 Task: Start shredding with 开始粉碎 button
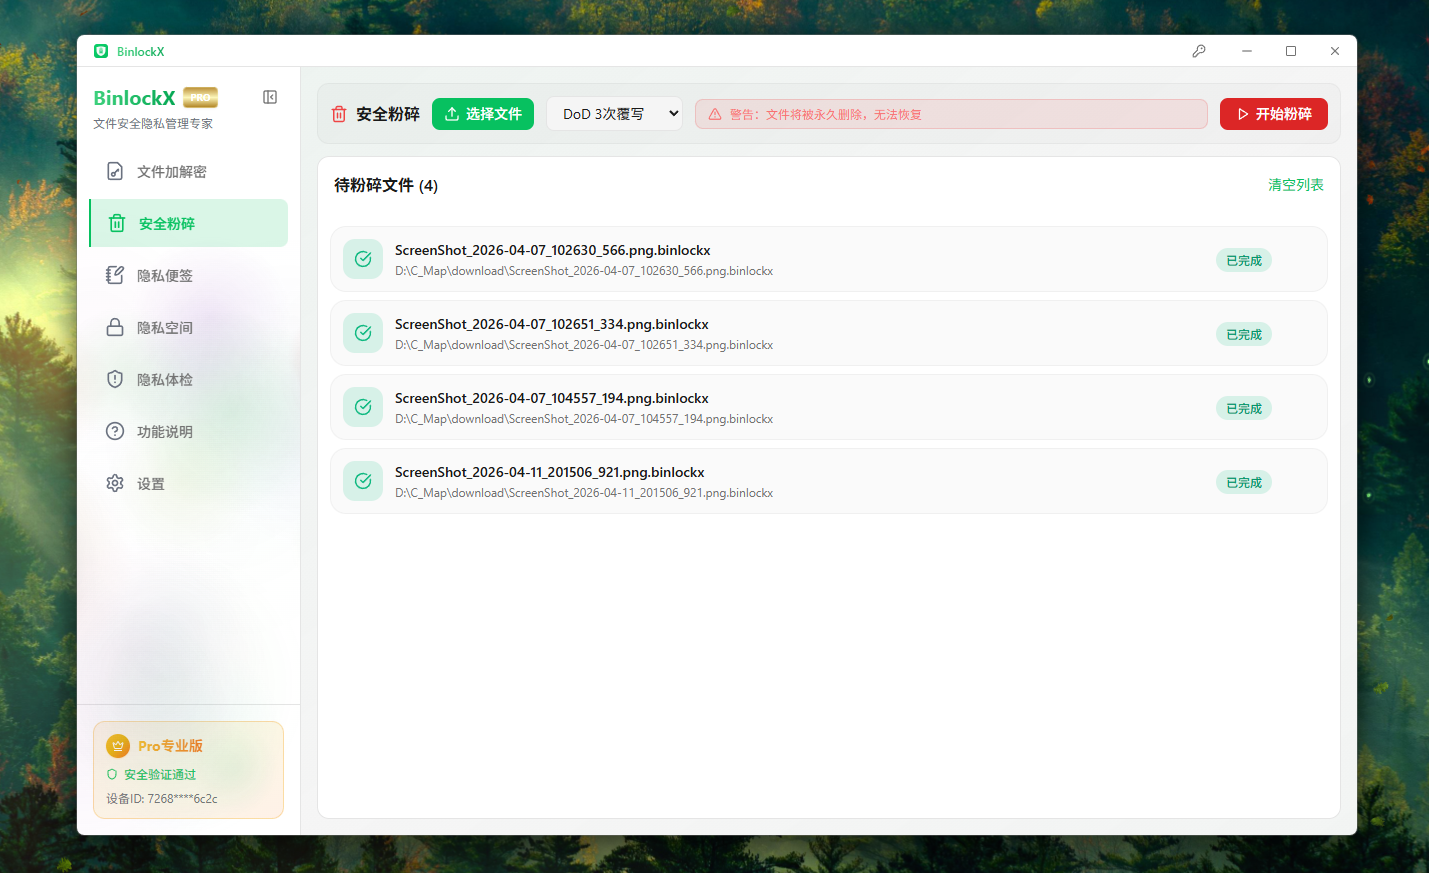click(x=1274, y=114)
